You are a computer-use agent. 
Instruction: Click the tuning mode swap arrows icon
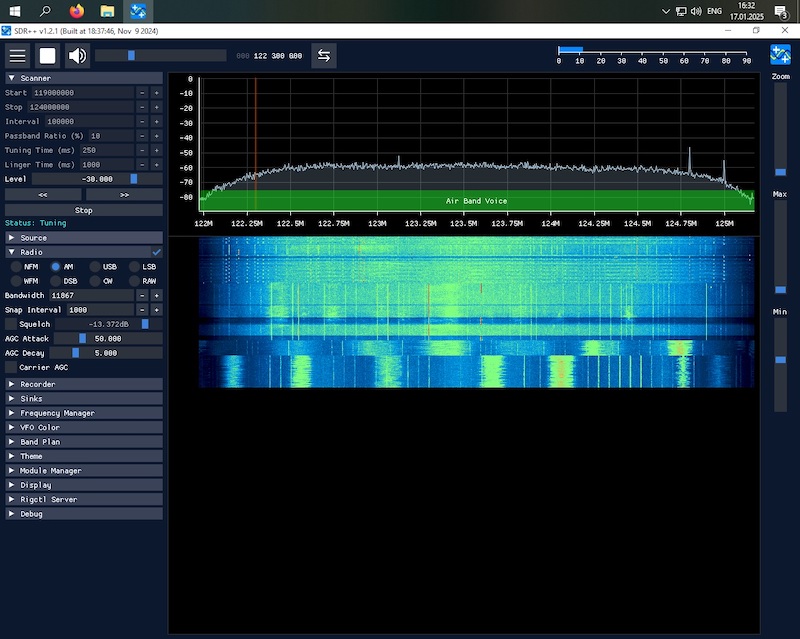click(x=324, y=56)
